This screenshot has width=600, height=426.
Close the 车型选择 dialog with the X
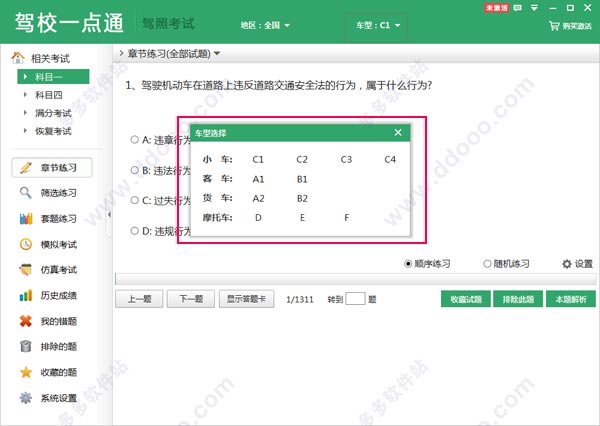tap(398, 132)
